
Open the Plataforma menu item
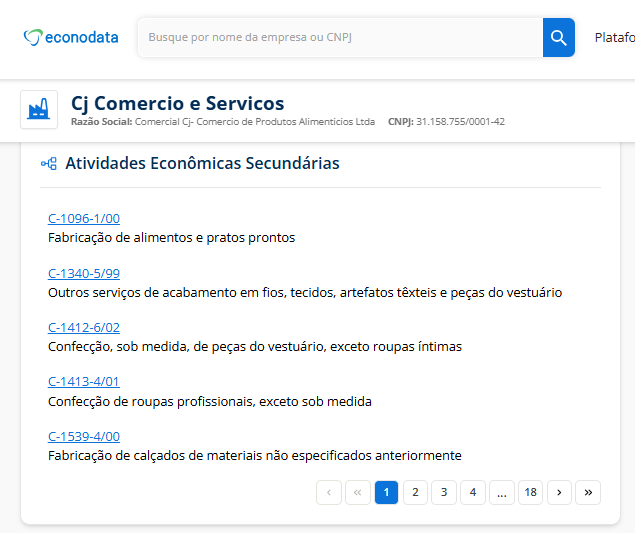(614, 38)
